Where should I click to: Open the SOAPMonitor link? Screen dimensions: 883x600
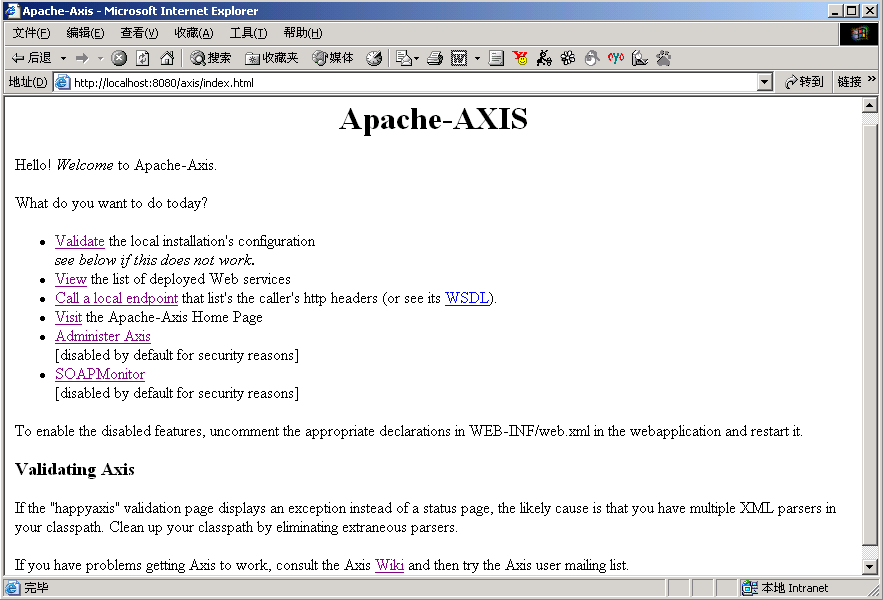pyautogui.click(x=100, y=374)
